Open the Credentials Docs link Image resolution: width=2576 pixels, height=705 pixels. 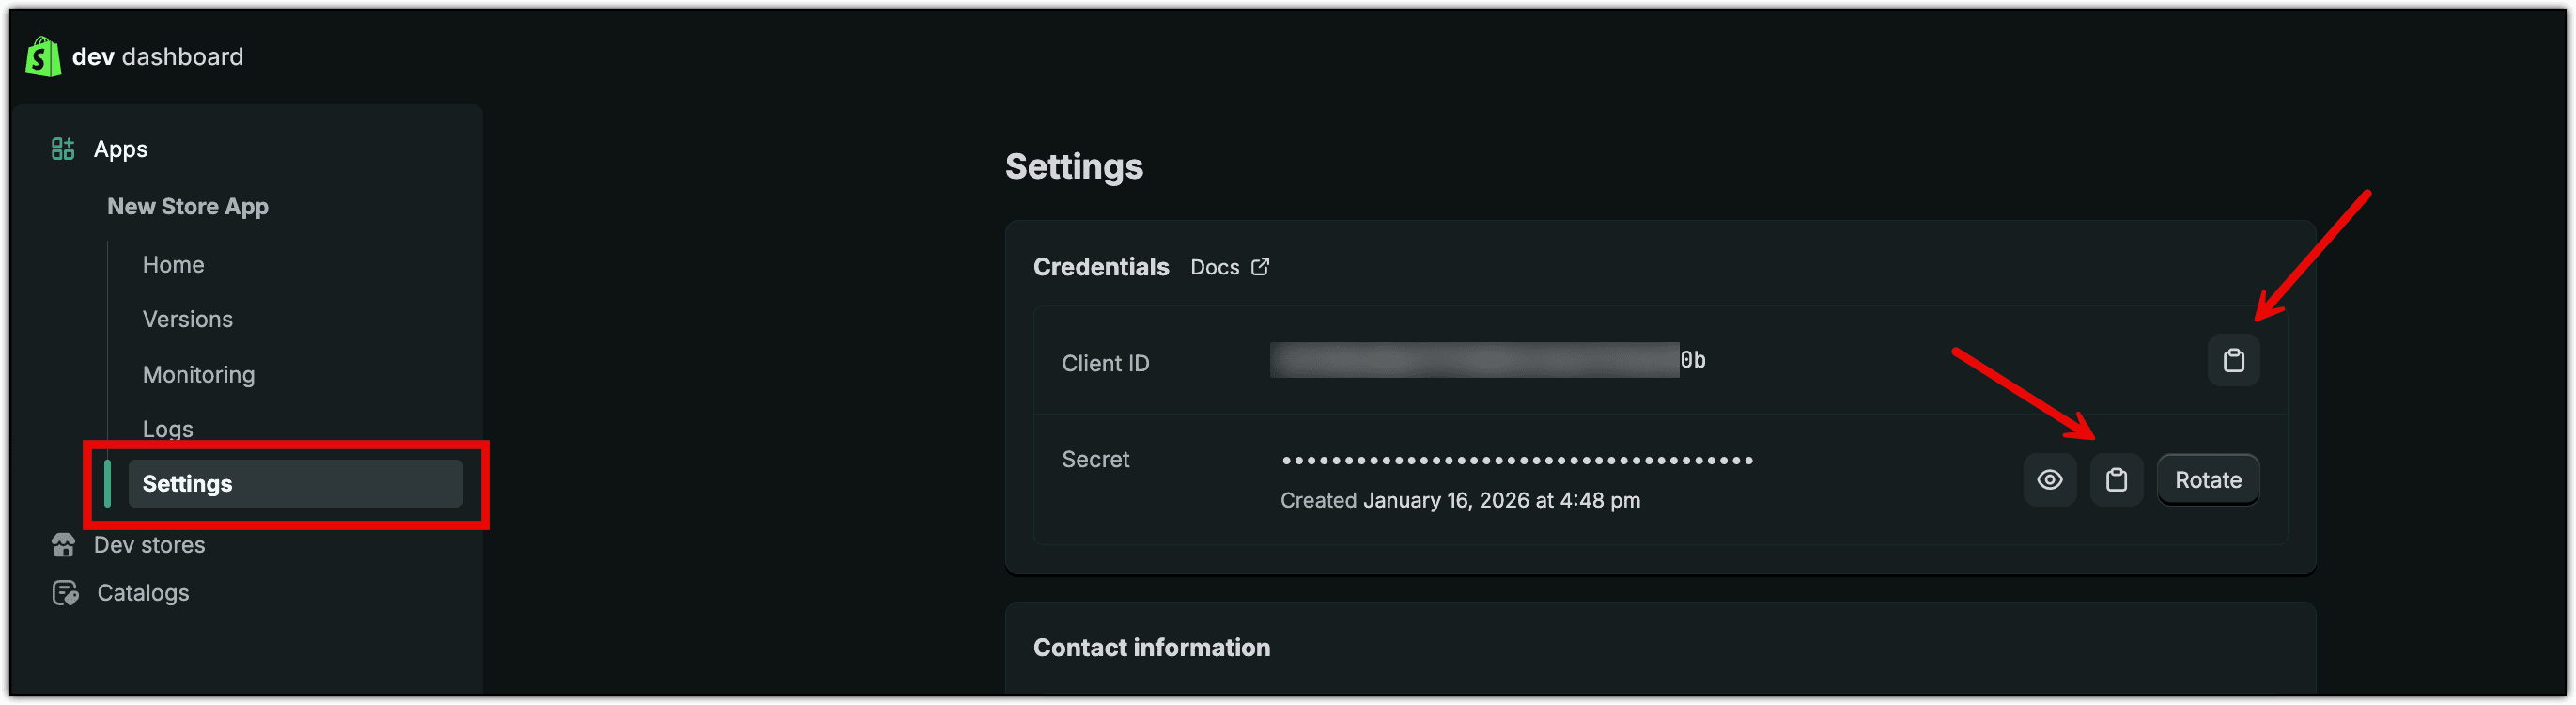tap(1229, 267)
